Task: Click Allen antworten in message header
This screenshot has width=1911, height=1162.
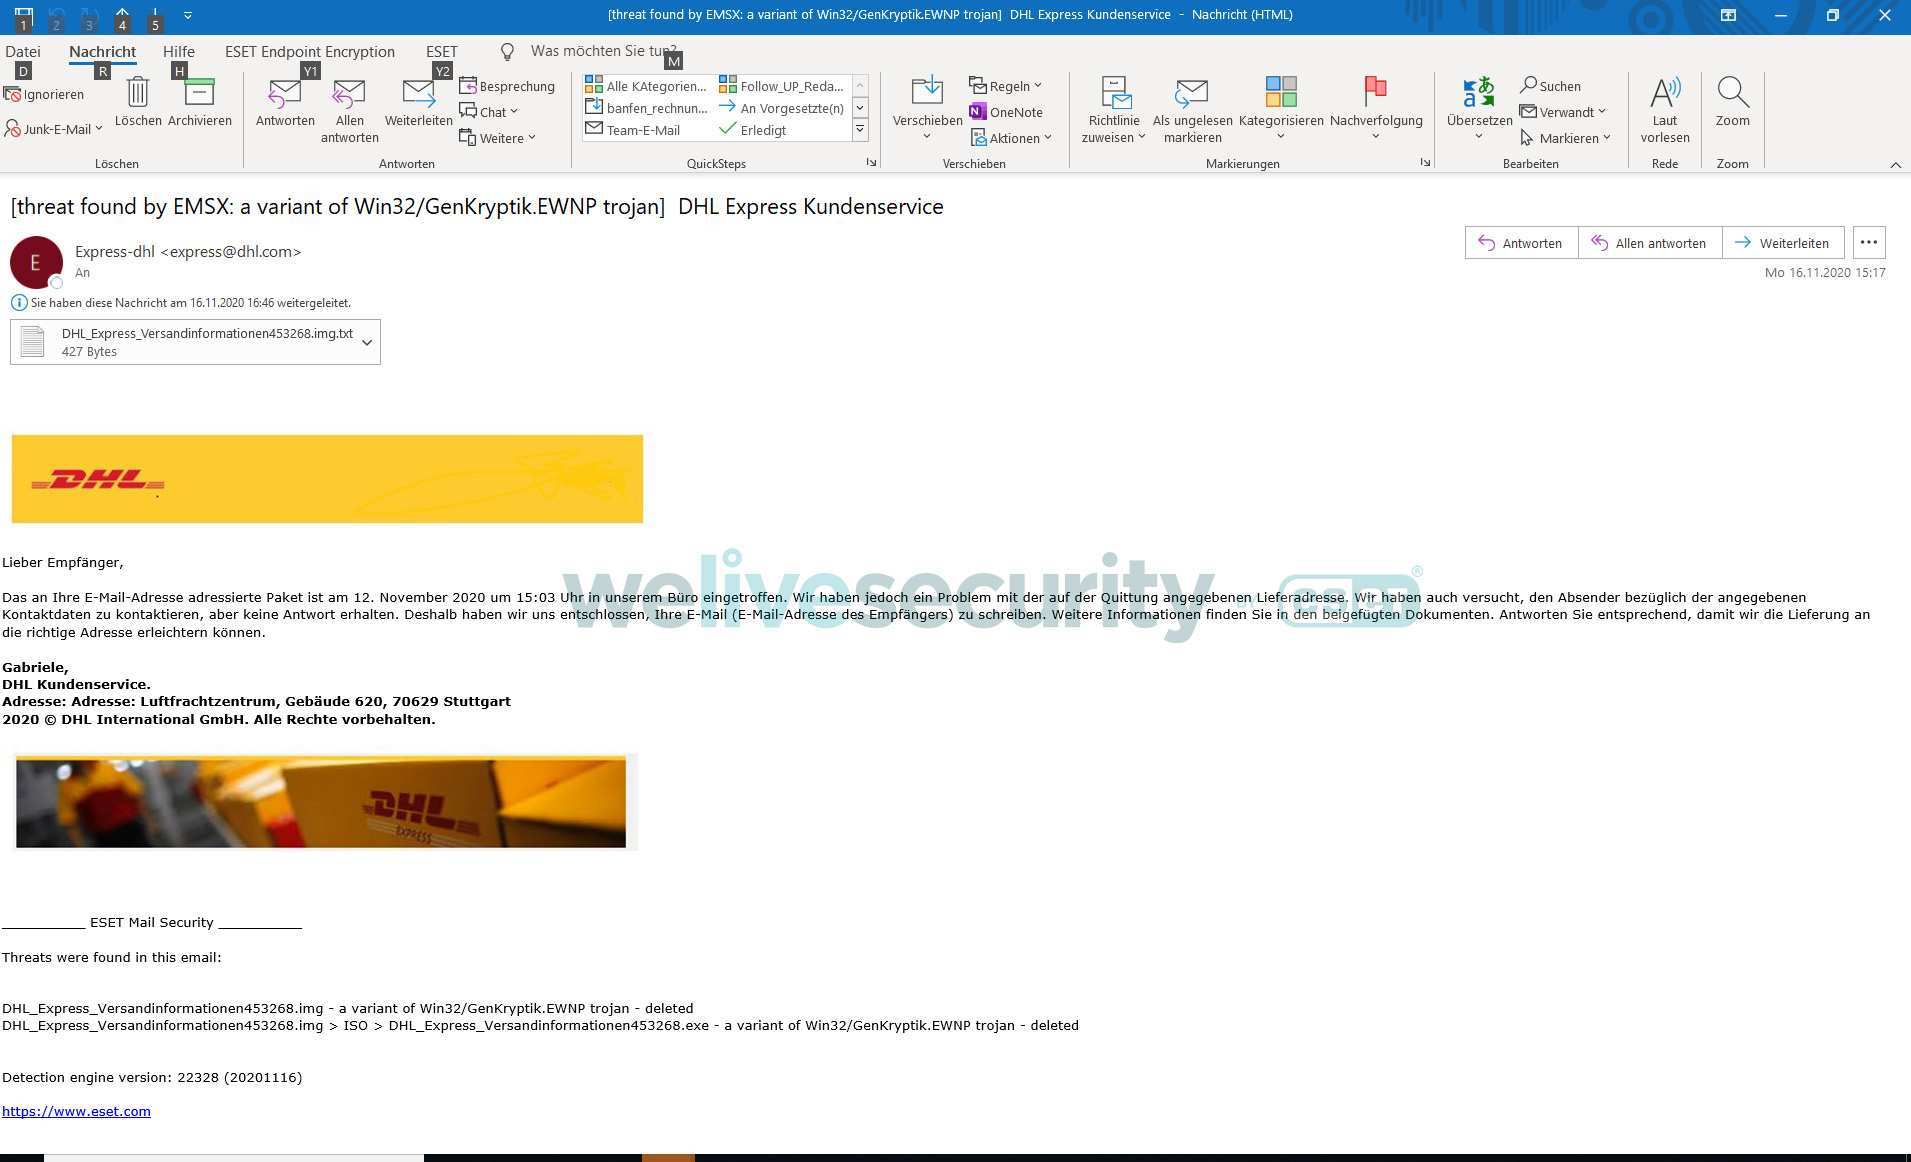Action: [x=1649, y=243]
